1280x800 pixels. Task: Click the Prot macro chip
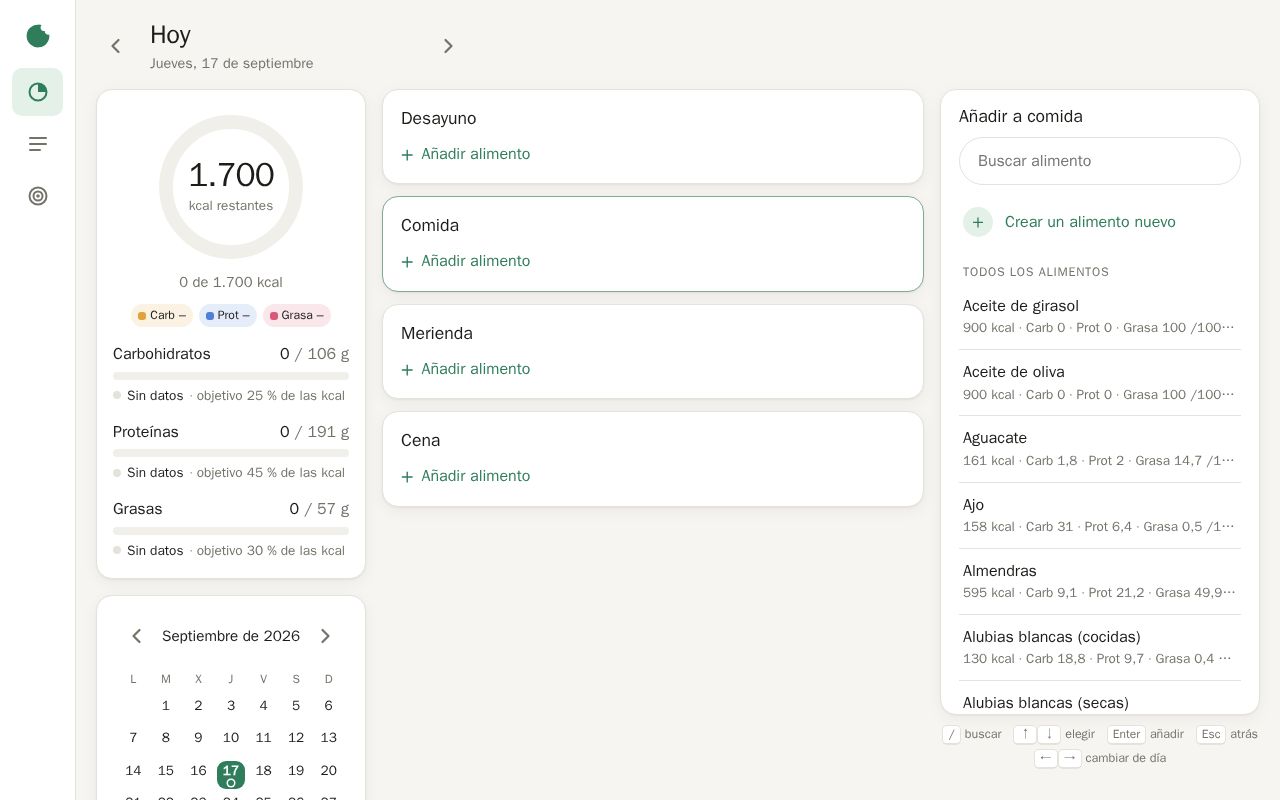coord(228,315)
